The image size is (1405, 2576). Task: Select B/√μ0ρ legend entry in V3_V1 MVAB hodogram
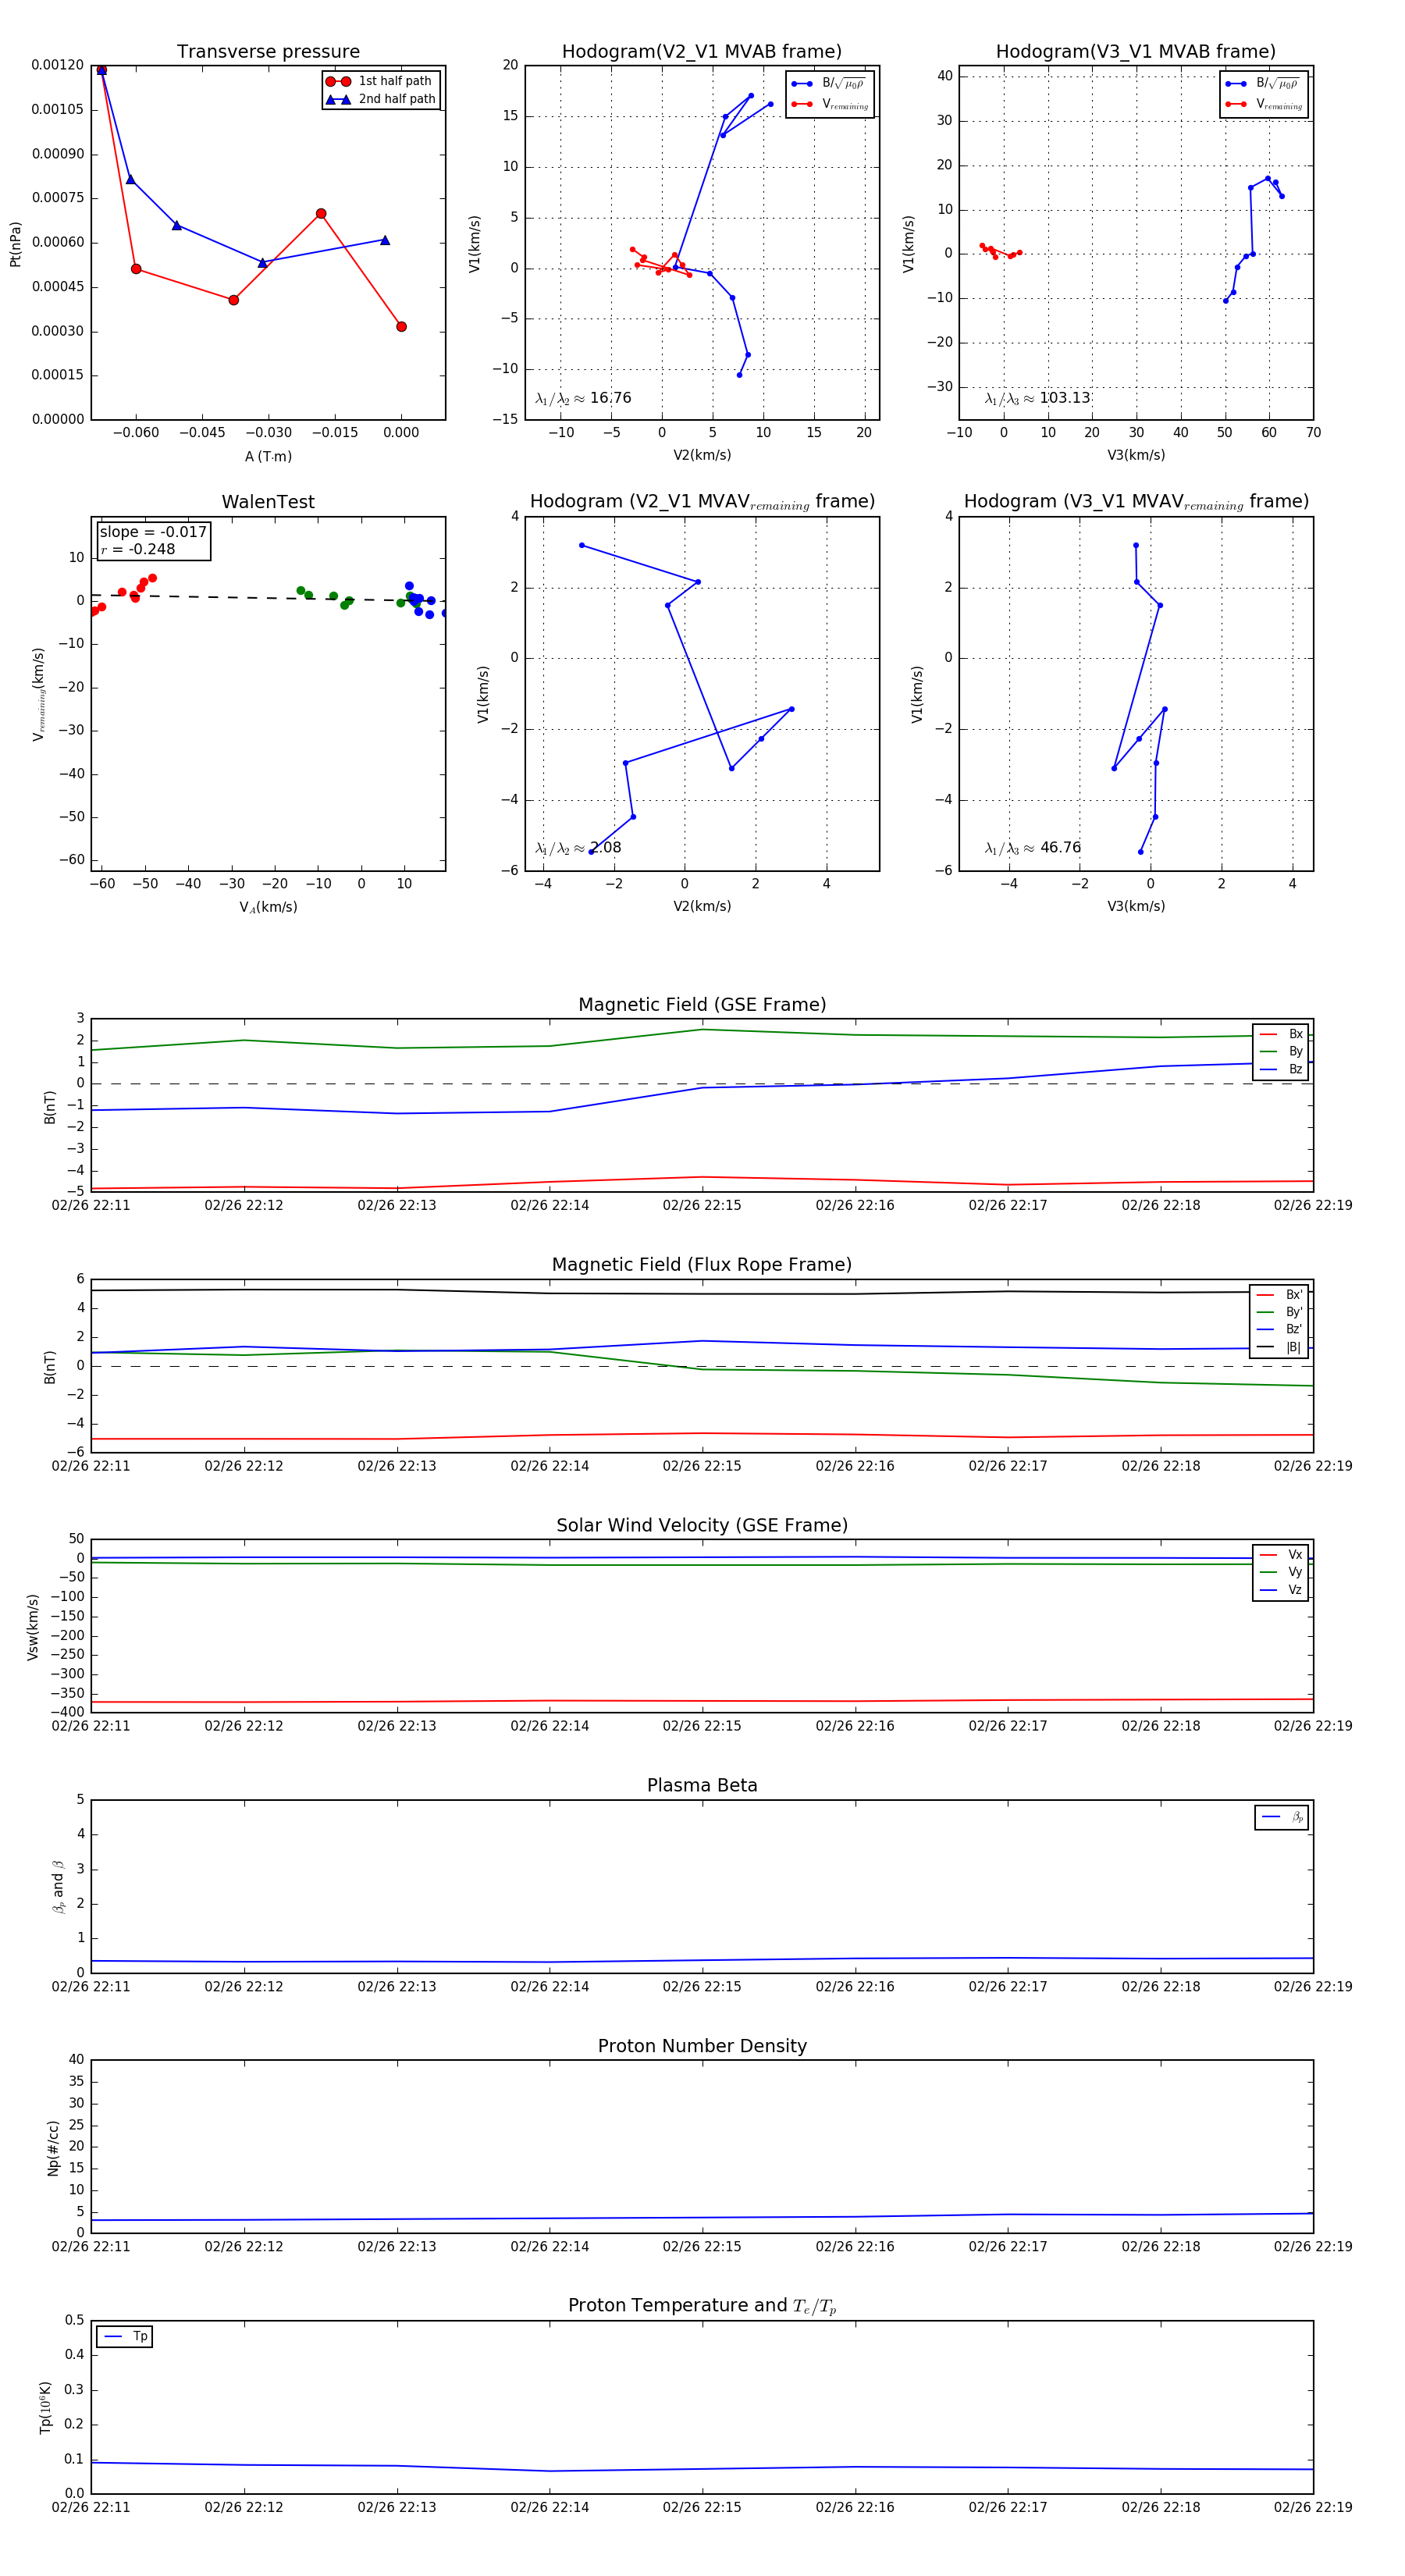pos(1263,84)
